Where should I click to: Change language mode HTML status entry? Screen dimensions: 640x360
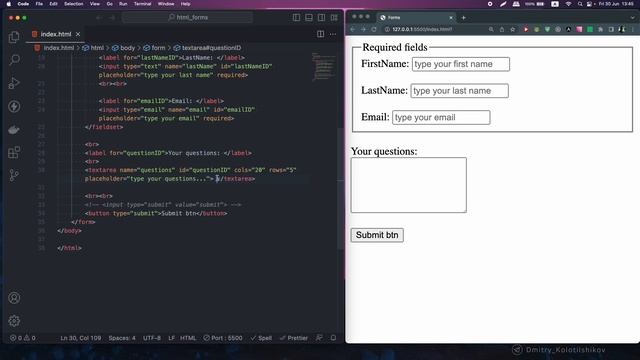click(188, 338)
